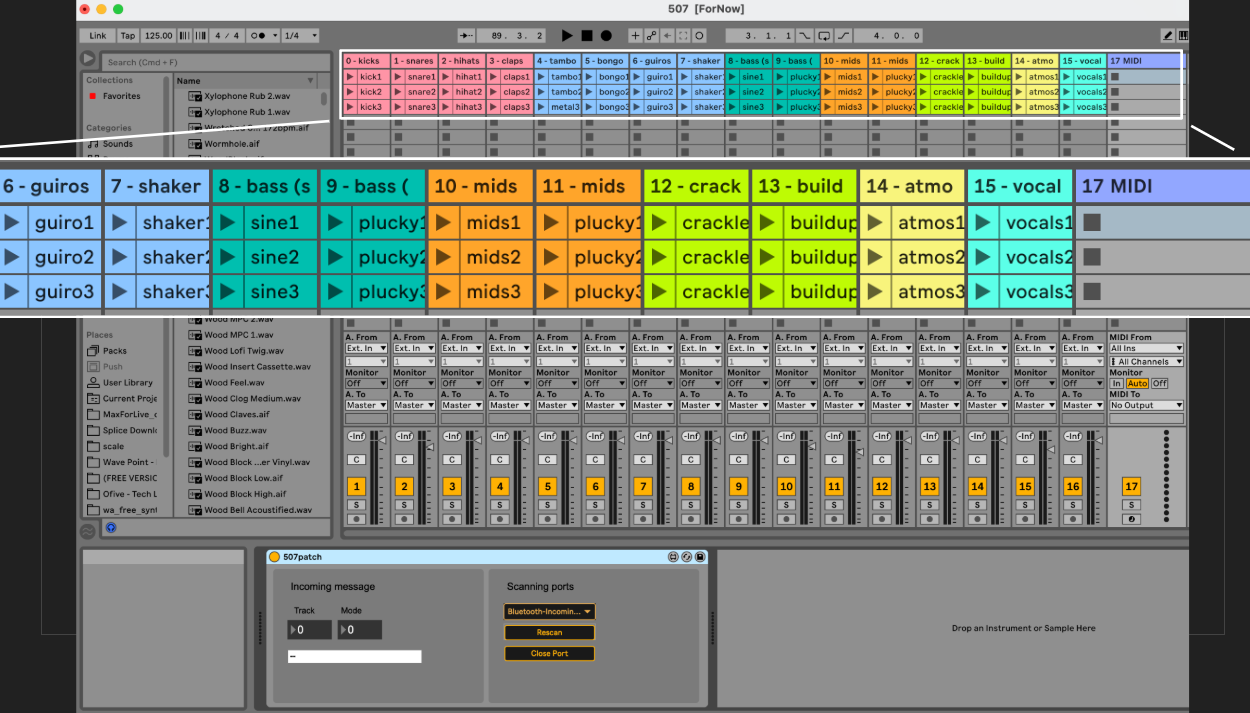Toggle track activator 5
The height and width of the screenshot is (713, 1250).
[547, 487]
